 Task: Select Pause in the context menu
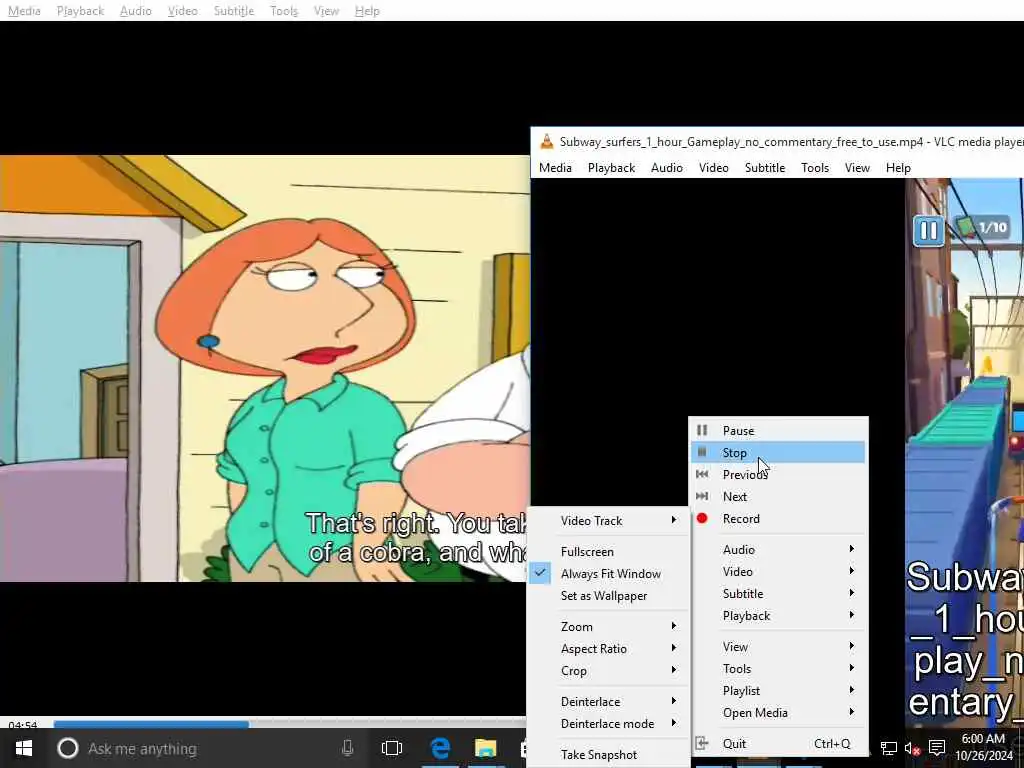[x=778, y=430]
